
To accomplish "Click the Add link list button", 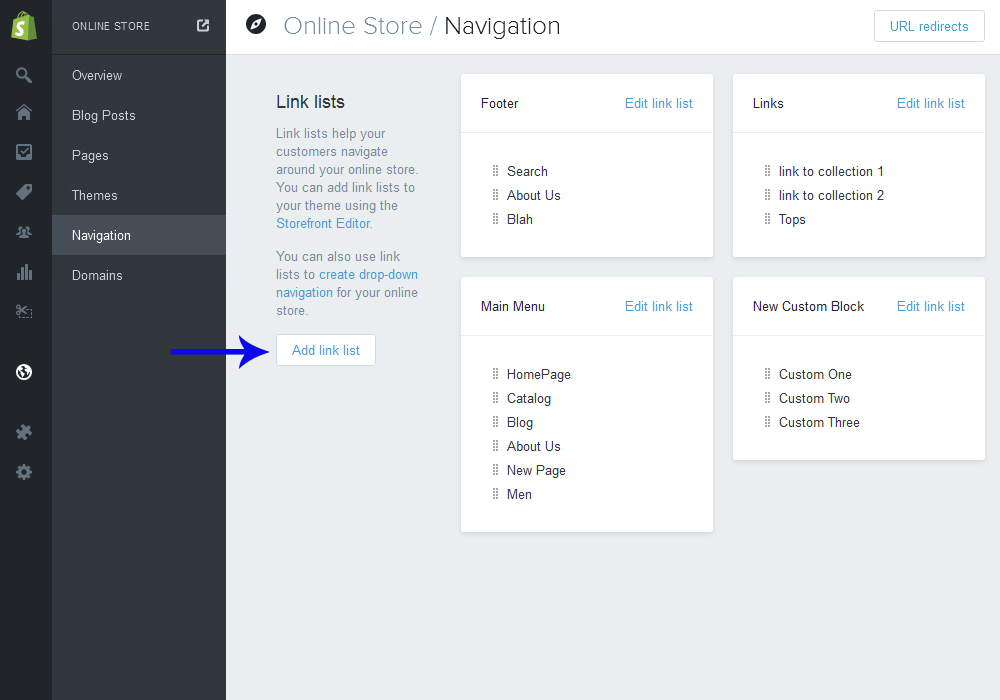I will (326, 350).
